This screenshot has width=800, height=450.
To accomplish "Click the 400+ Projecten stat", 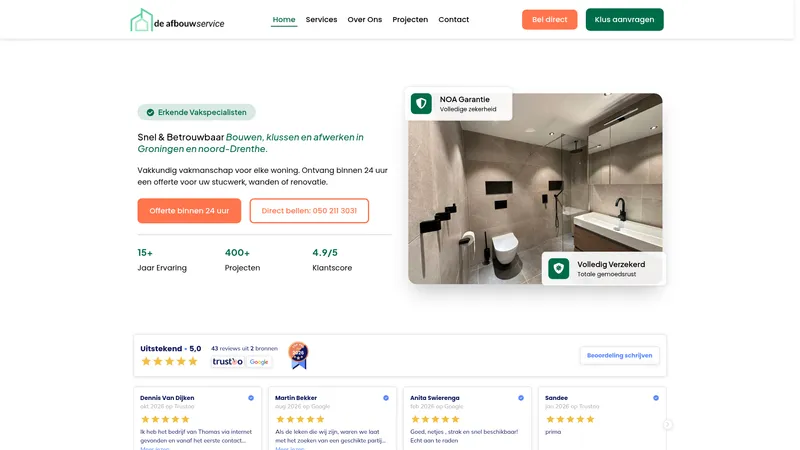I will (242, 260).
